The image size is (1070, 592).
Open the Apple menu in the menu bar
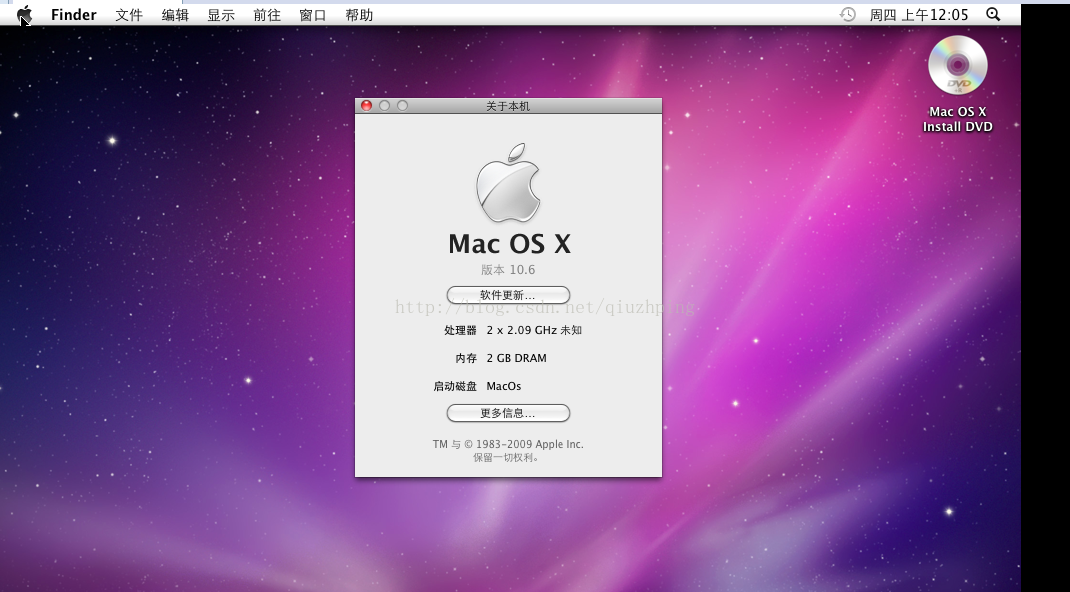pyautogui.click(x=24, y=14)
